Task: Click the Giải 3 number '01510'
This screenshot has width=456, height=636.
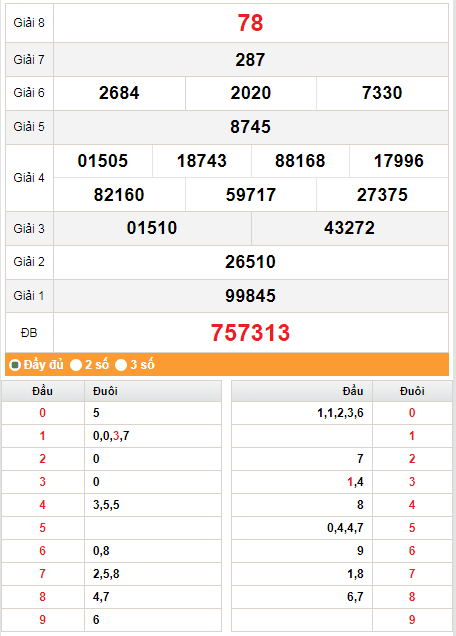Action: (x=152, y=228)
